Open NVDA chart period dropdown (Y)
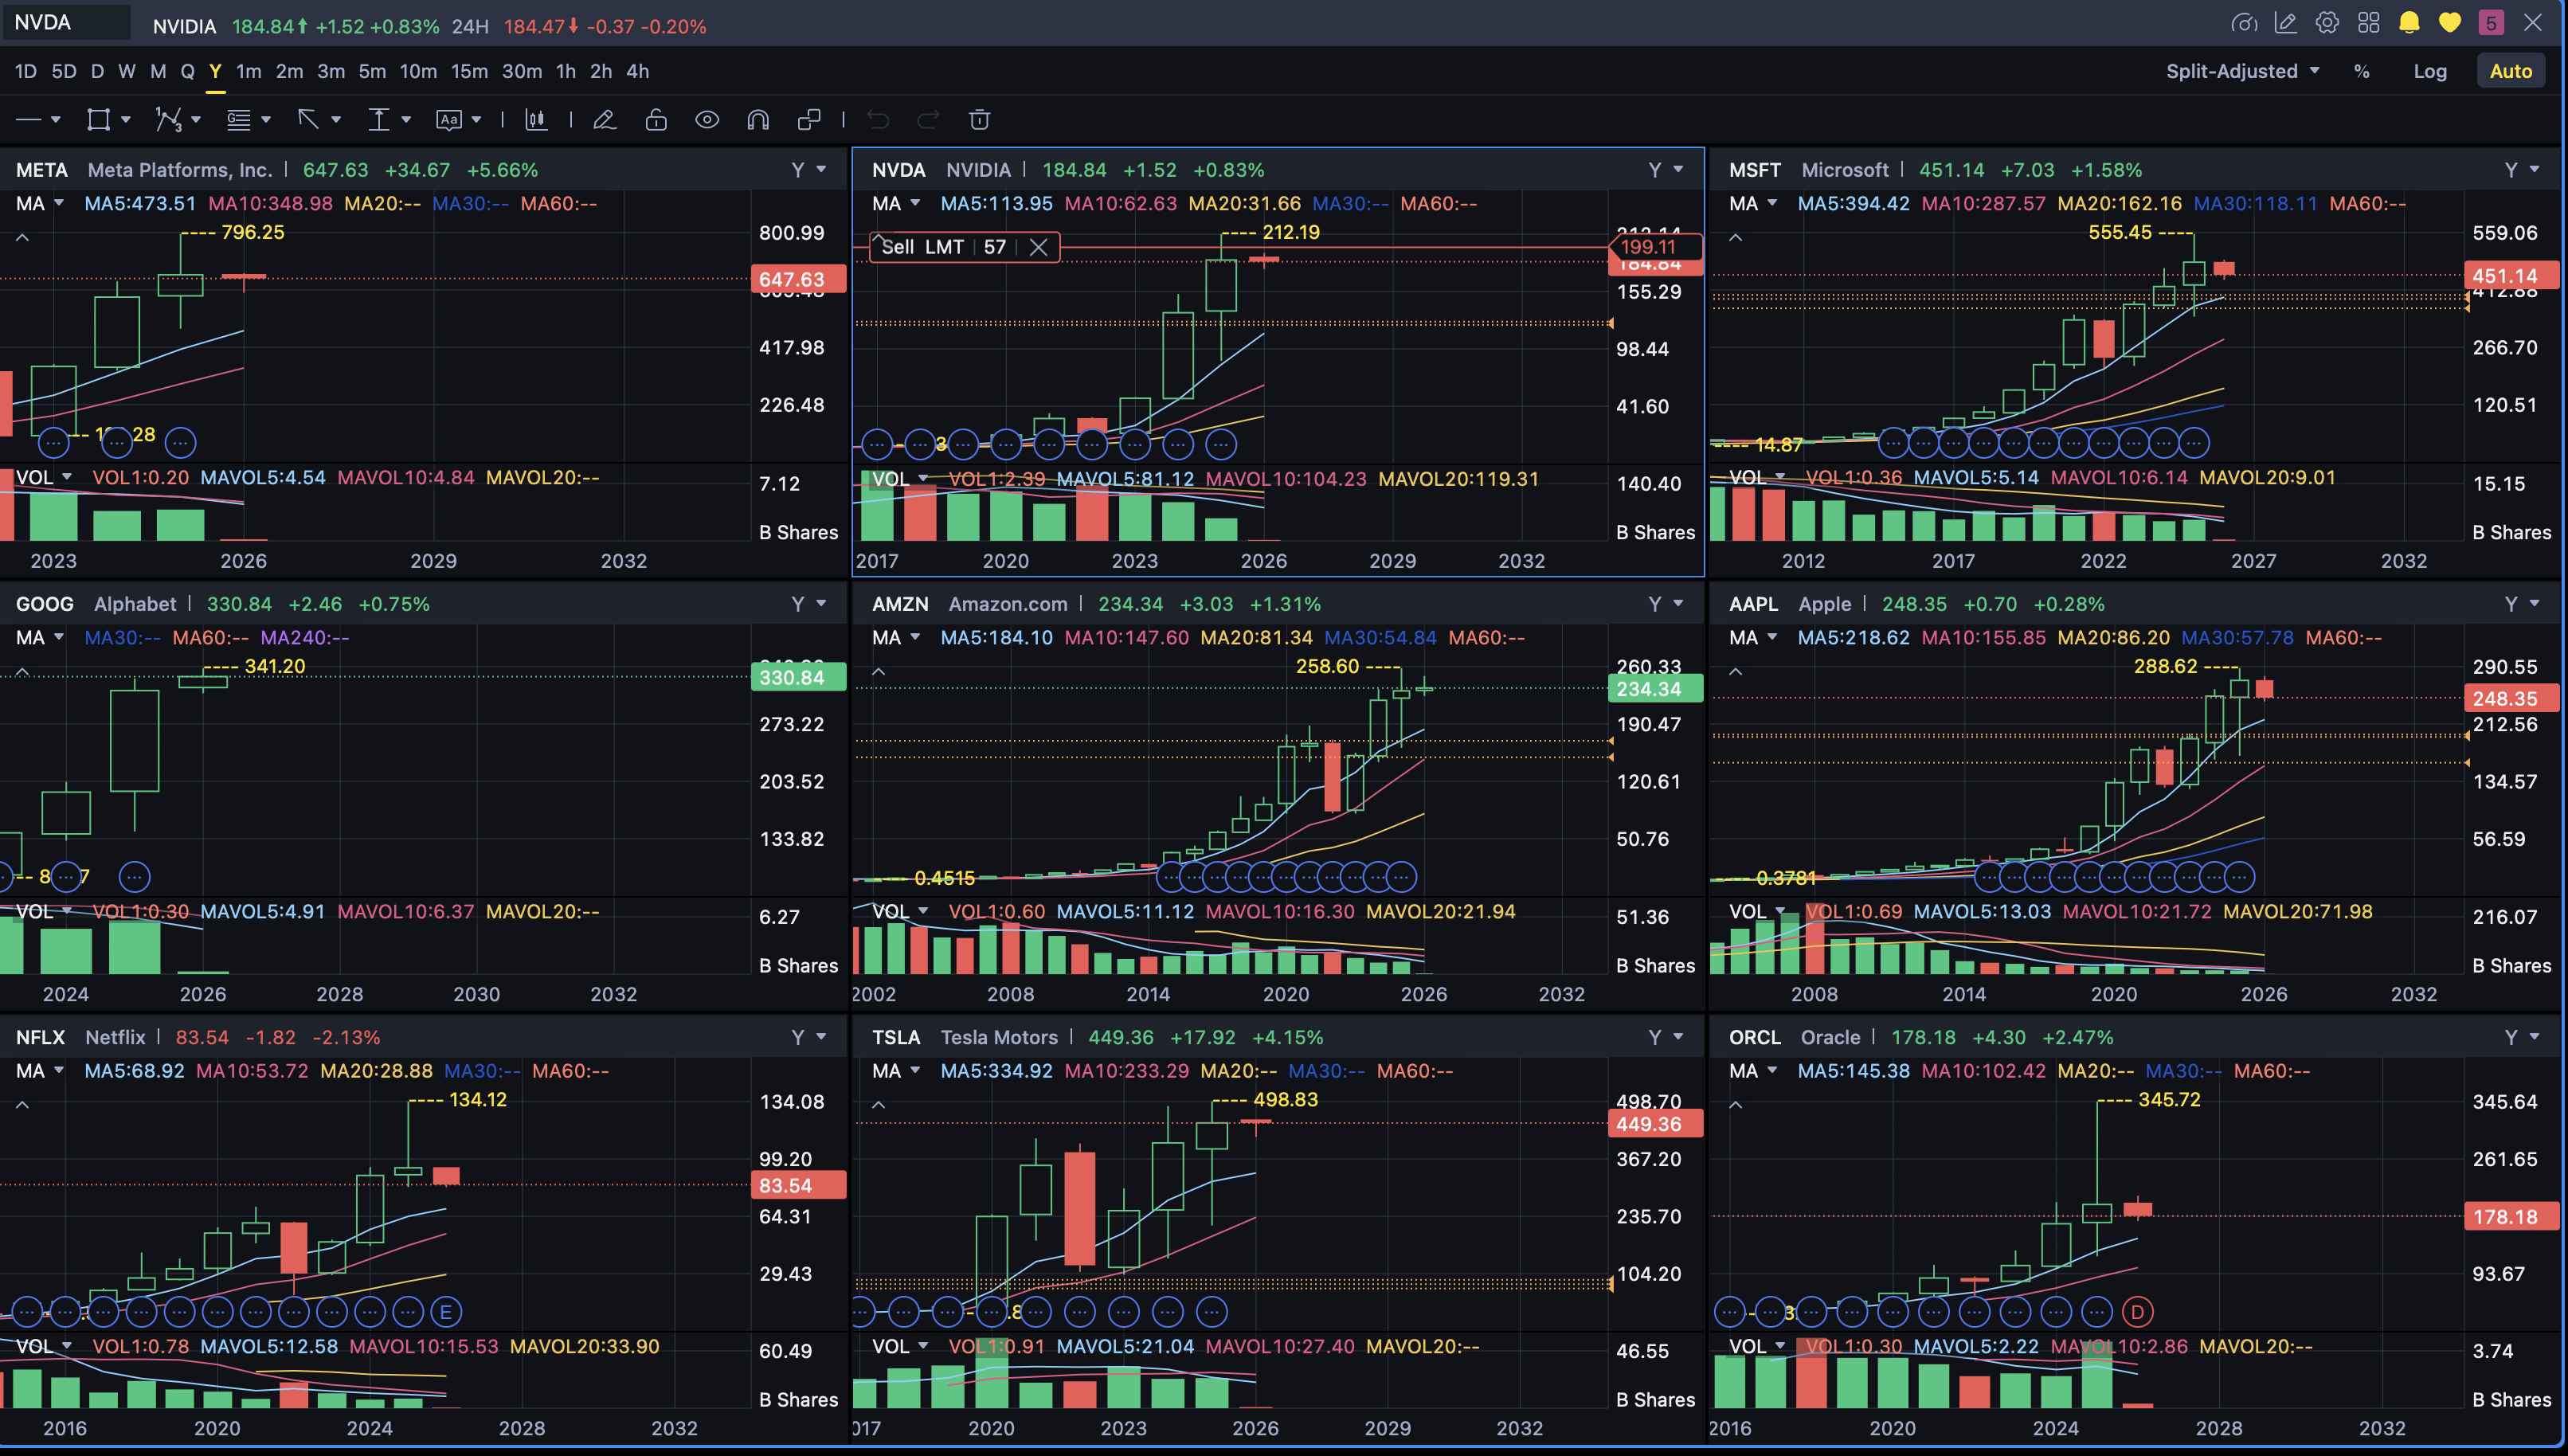2568x1456 pixels. (1665, 170)
